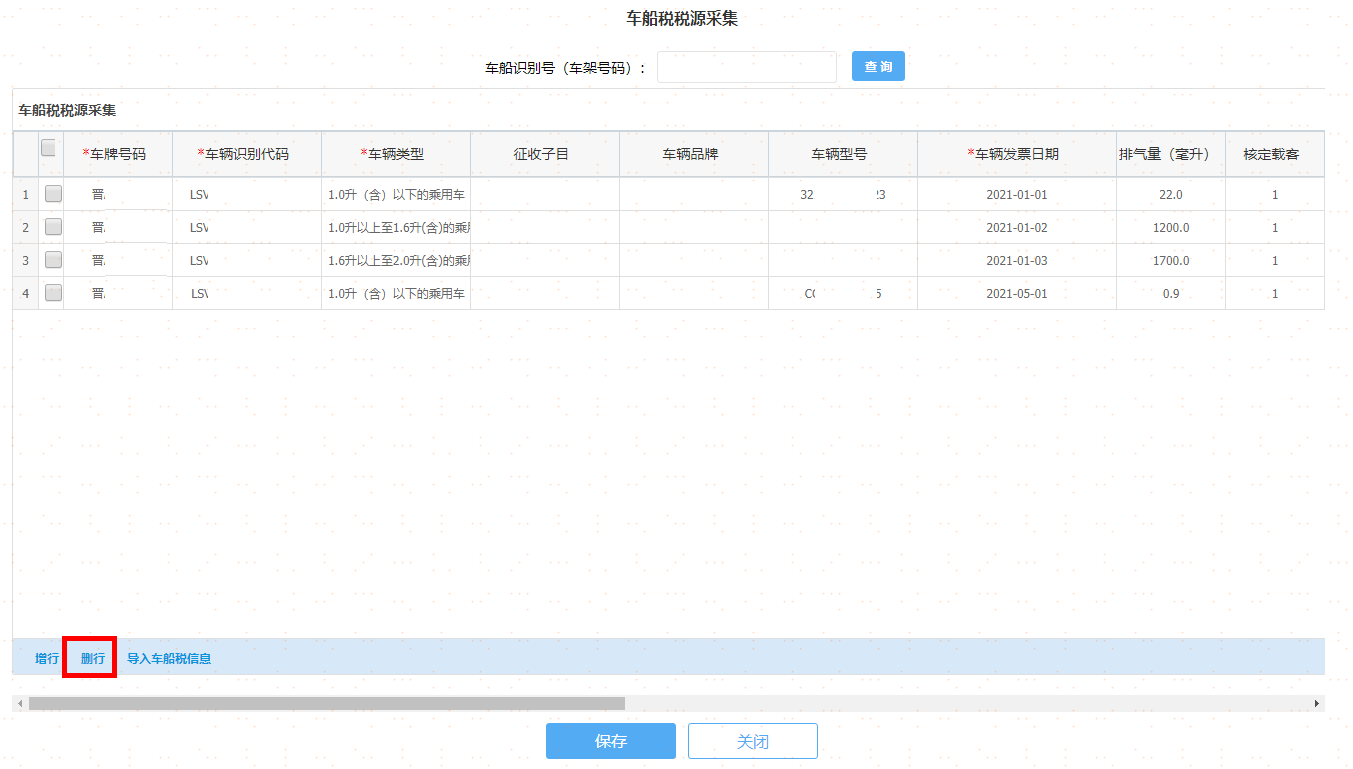Select invoice date cell 2021-01-03
1353x769 pixels.
[1017, 260]
